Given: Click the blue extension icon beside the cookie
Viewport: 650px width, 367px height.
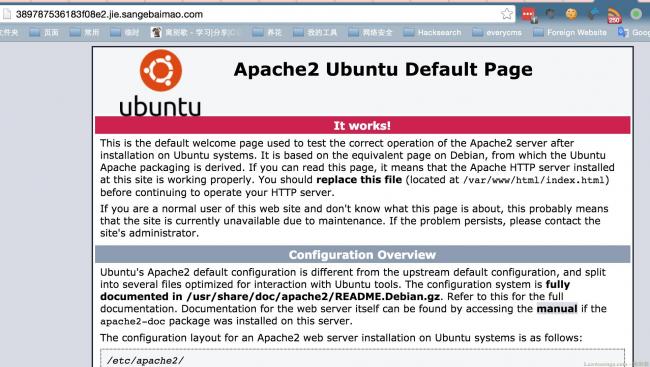Looking at the screenshot, I should coord(593,14).
